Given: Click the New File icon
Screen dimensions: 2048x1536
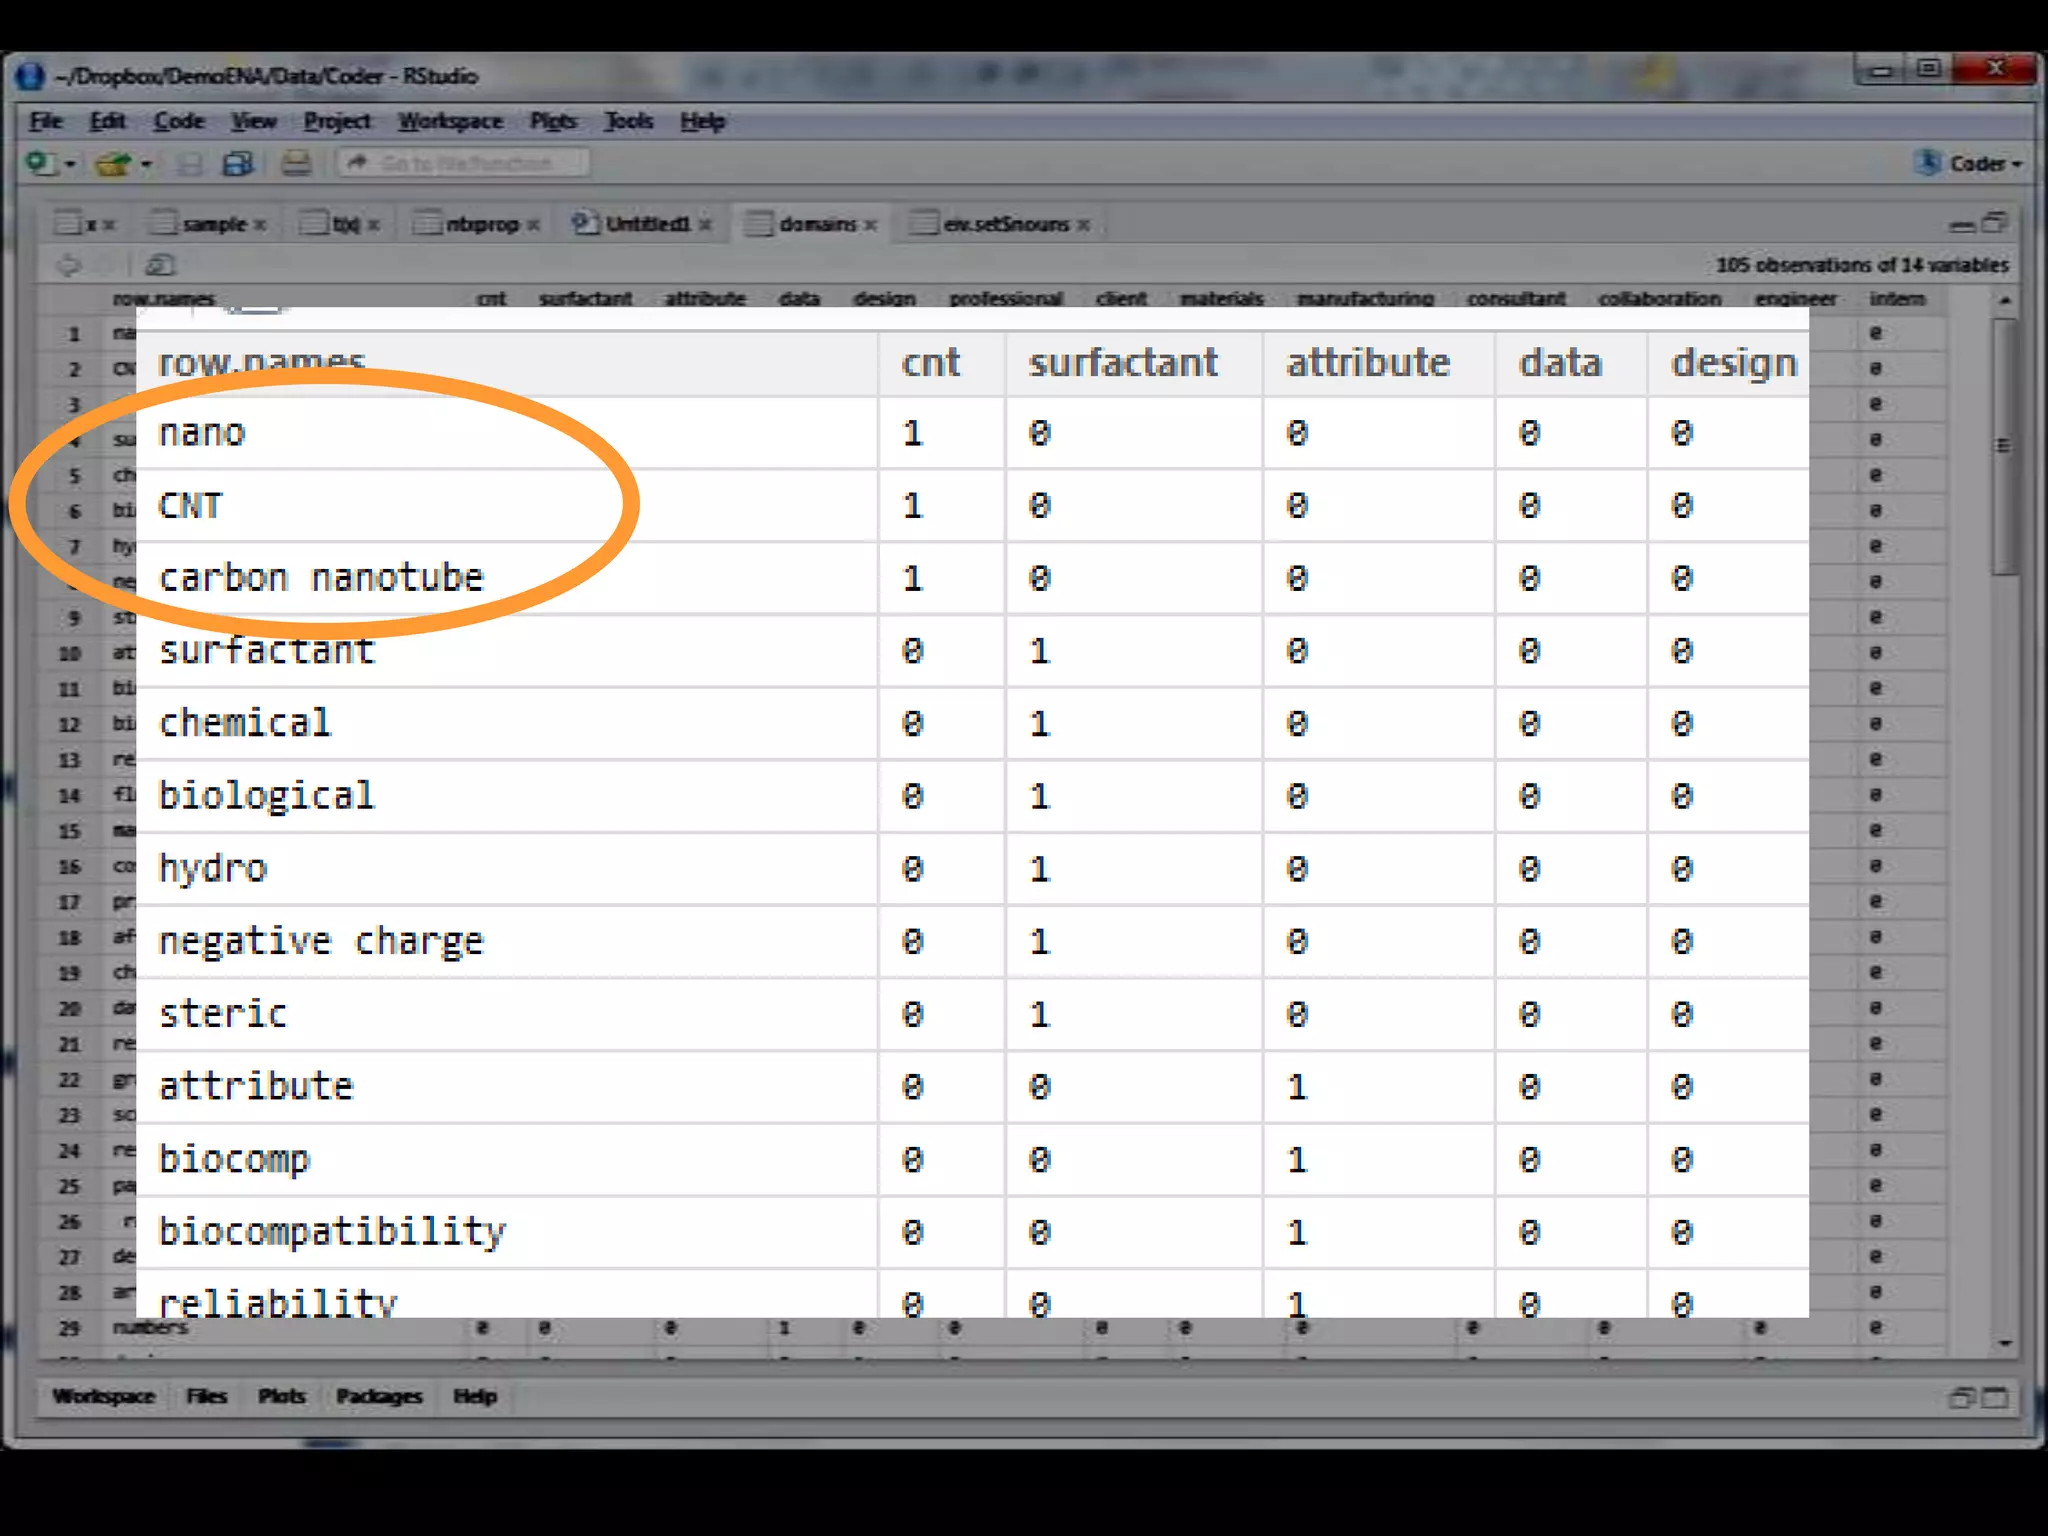Looking at the screenshot, I should pos(40,163).
